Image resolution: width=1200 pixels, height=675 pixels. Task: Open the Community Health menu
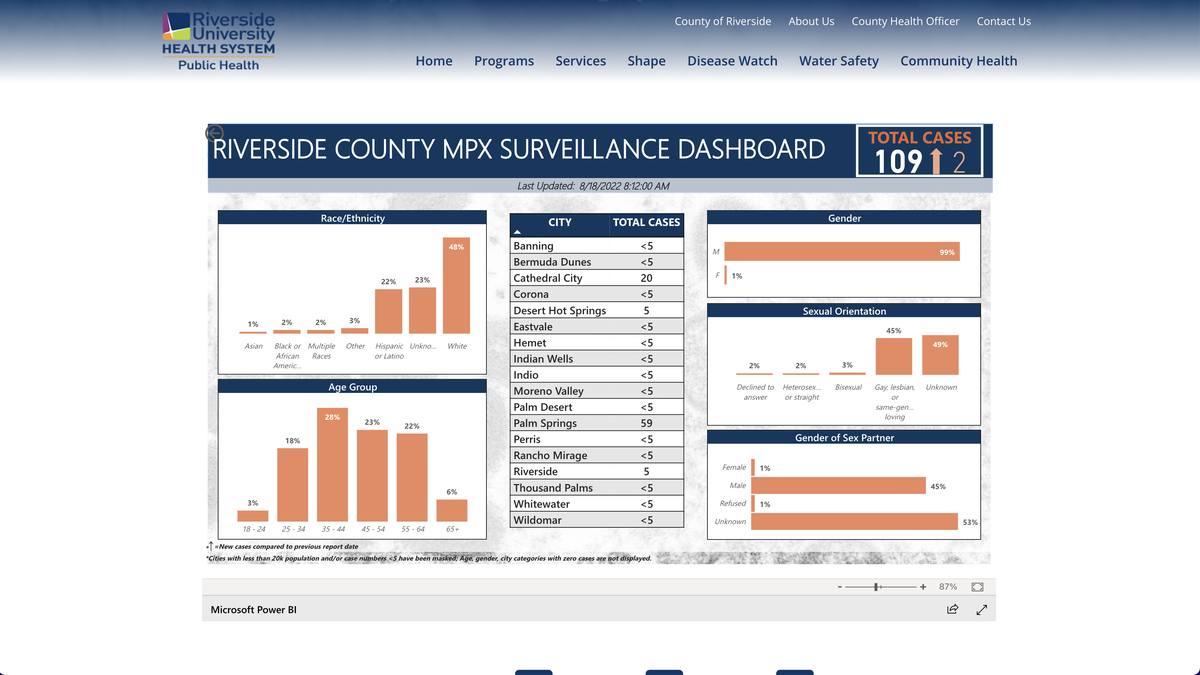[x=958, y=61]
